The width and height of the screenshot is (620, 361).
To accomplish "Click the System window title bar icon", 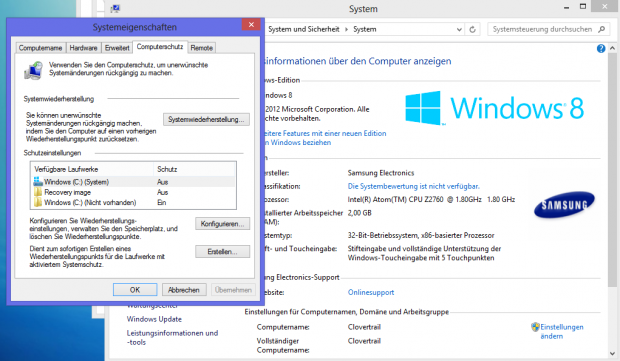I will pos(115,9).
